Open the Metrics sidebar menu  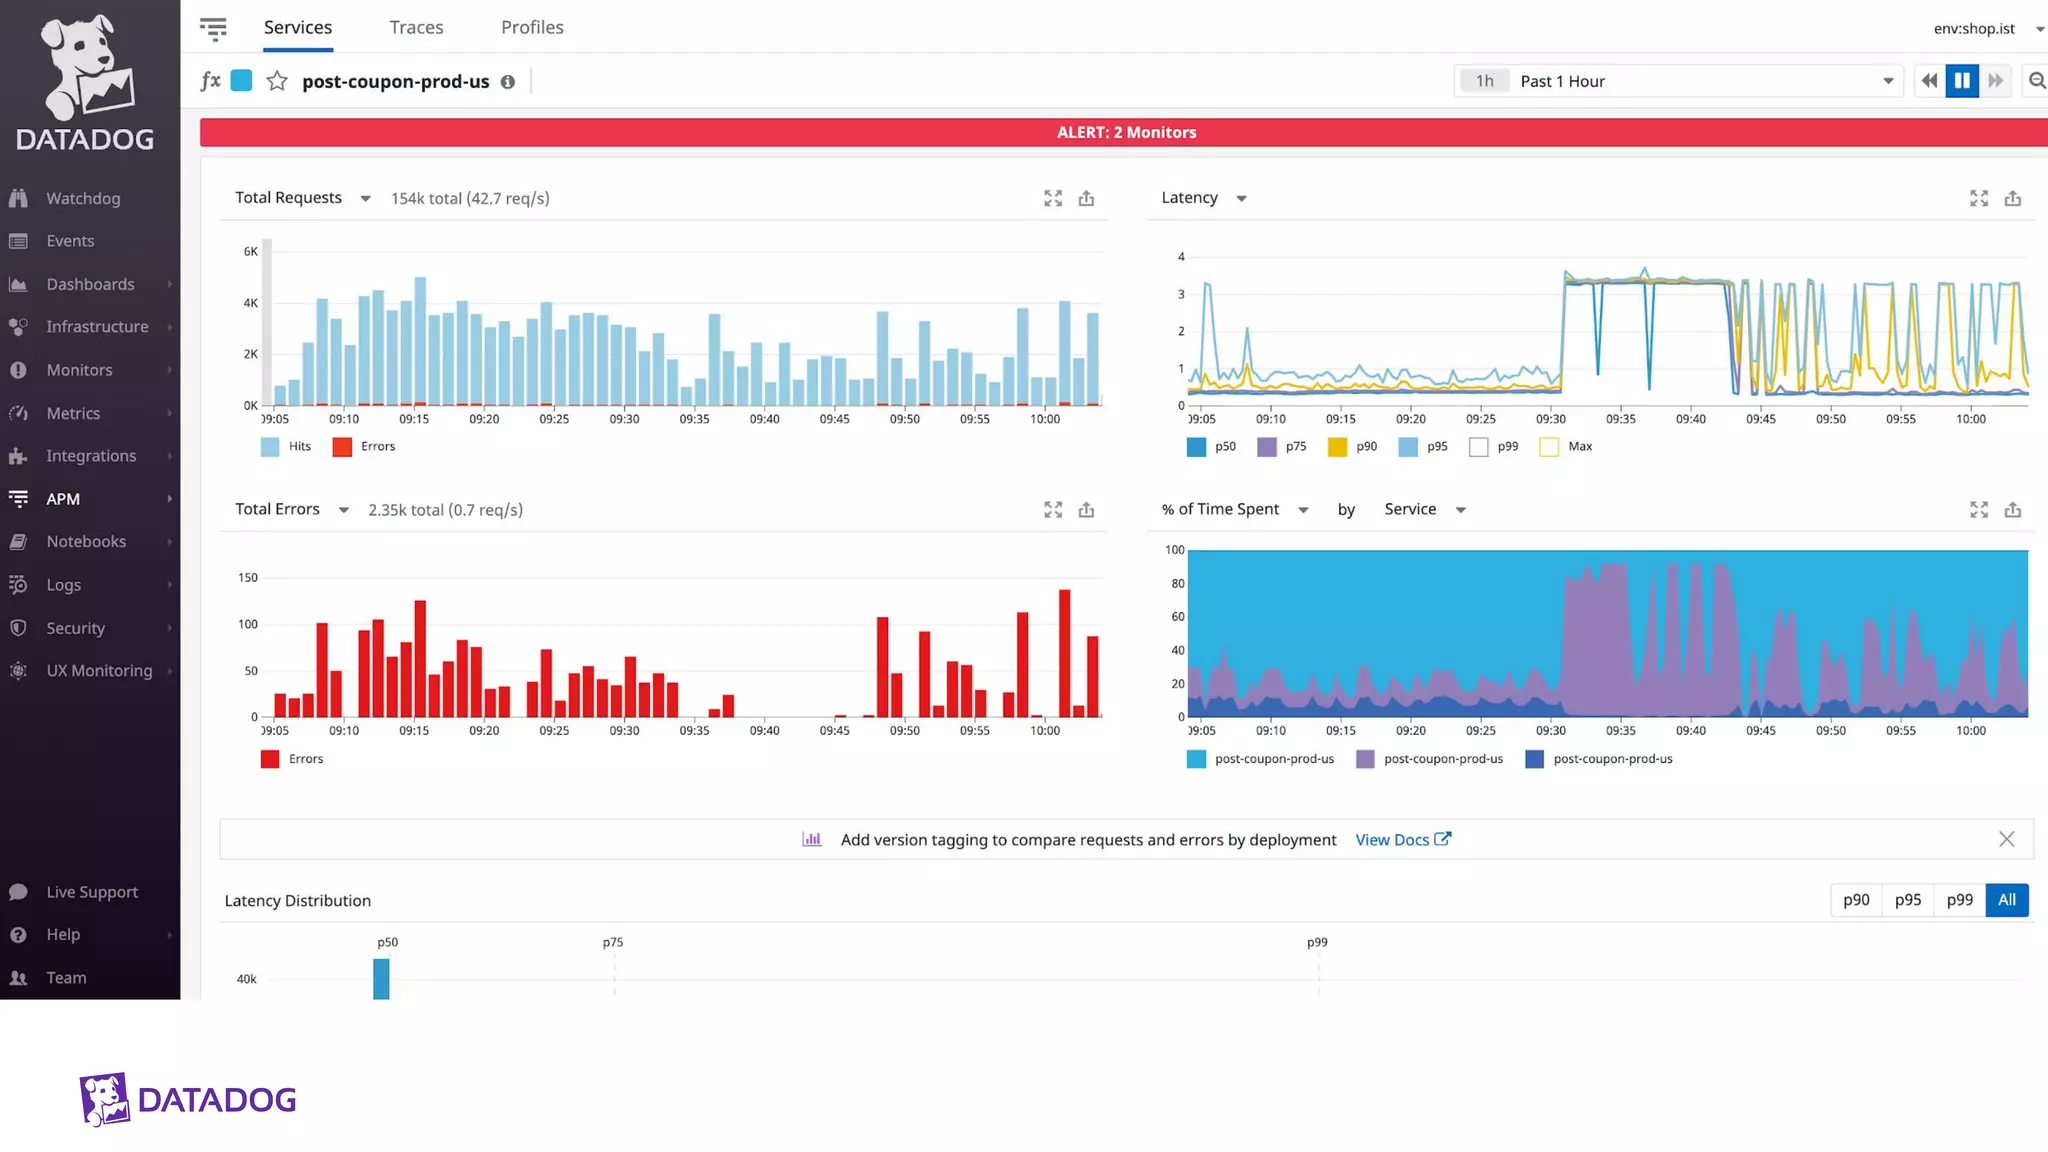(x=73, y=413)
